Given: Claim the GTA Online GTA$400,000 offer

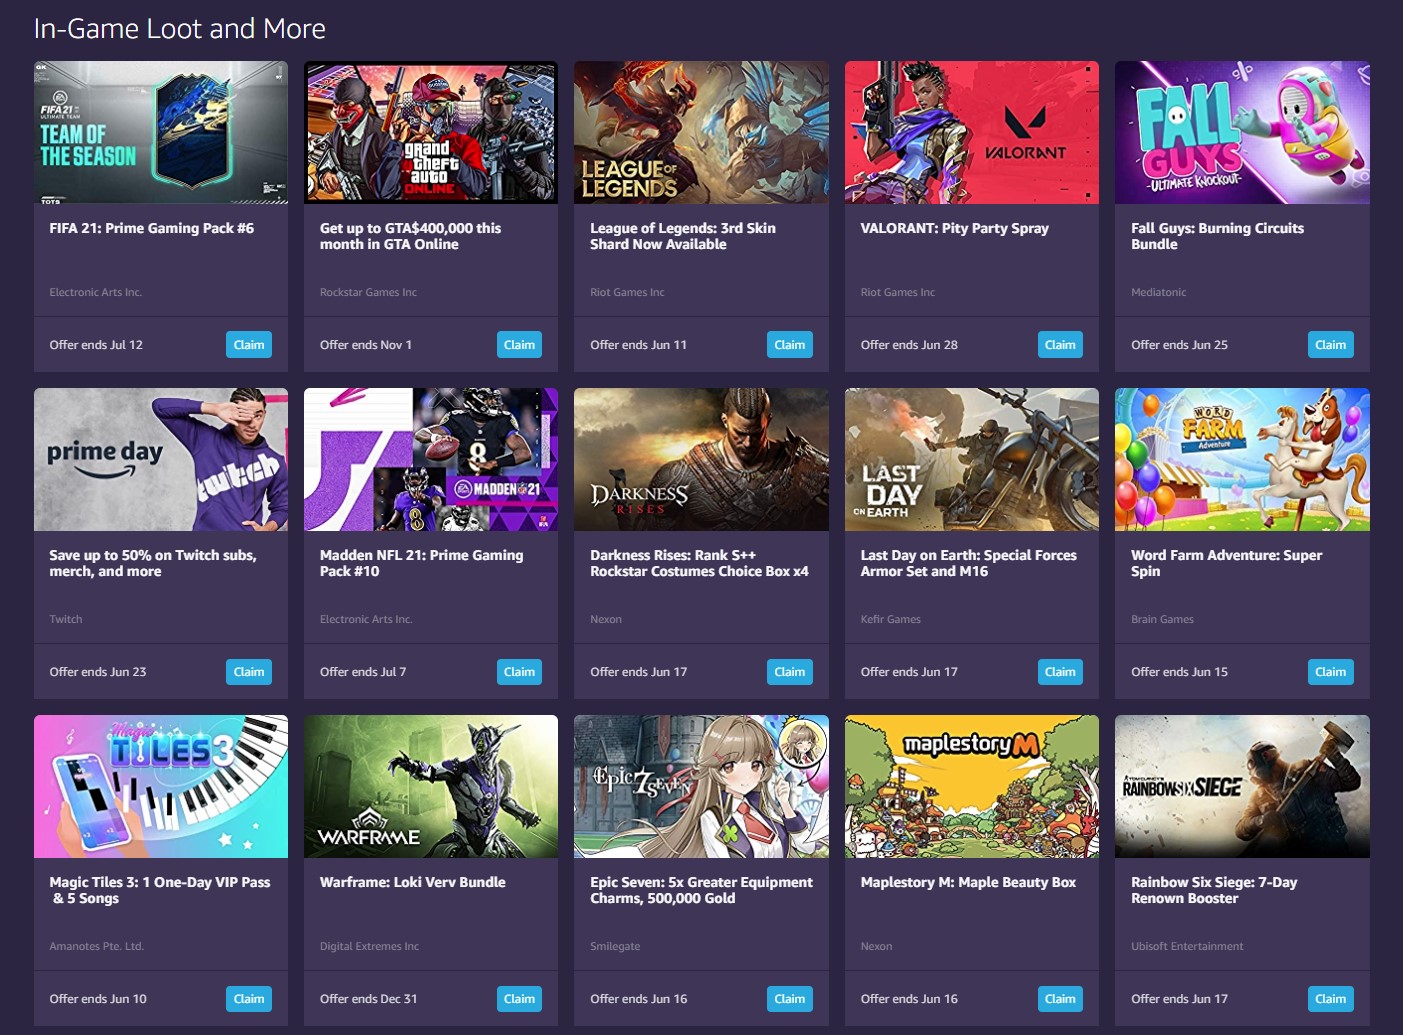Looking at the screenshot, I should pyautogui.click(x=519, y=345).
